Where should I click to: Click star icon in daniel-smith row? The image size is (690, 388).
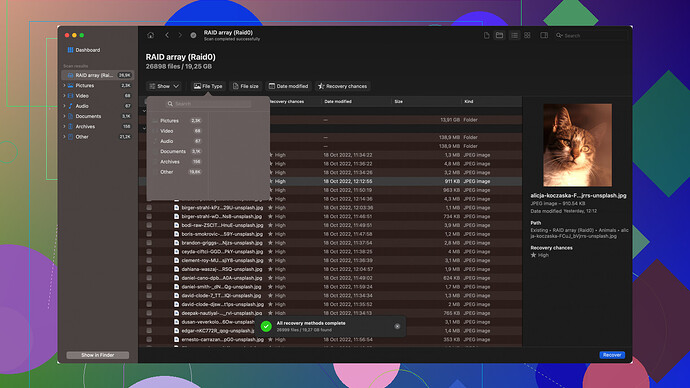[x=271, y=287]
